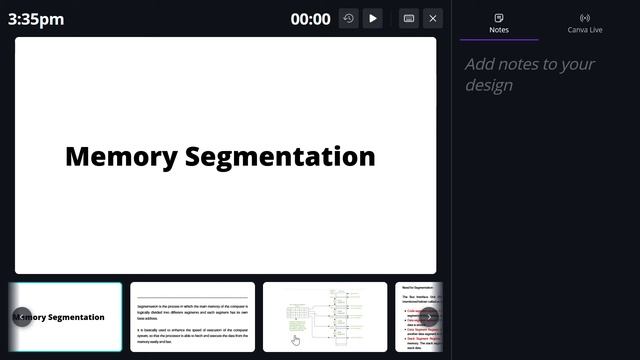Select the Memory Segmentation title slide thumbnail

tap(65, 317)
